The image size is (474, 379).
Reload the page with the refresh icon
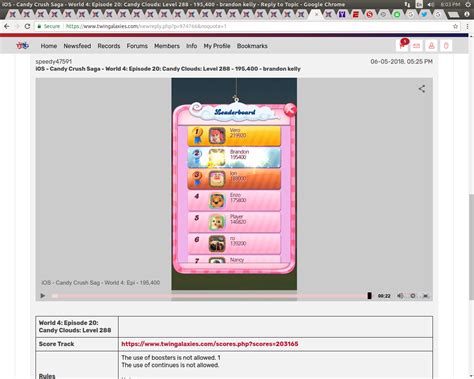click(27, 26)
